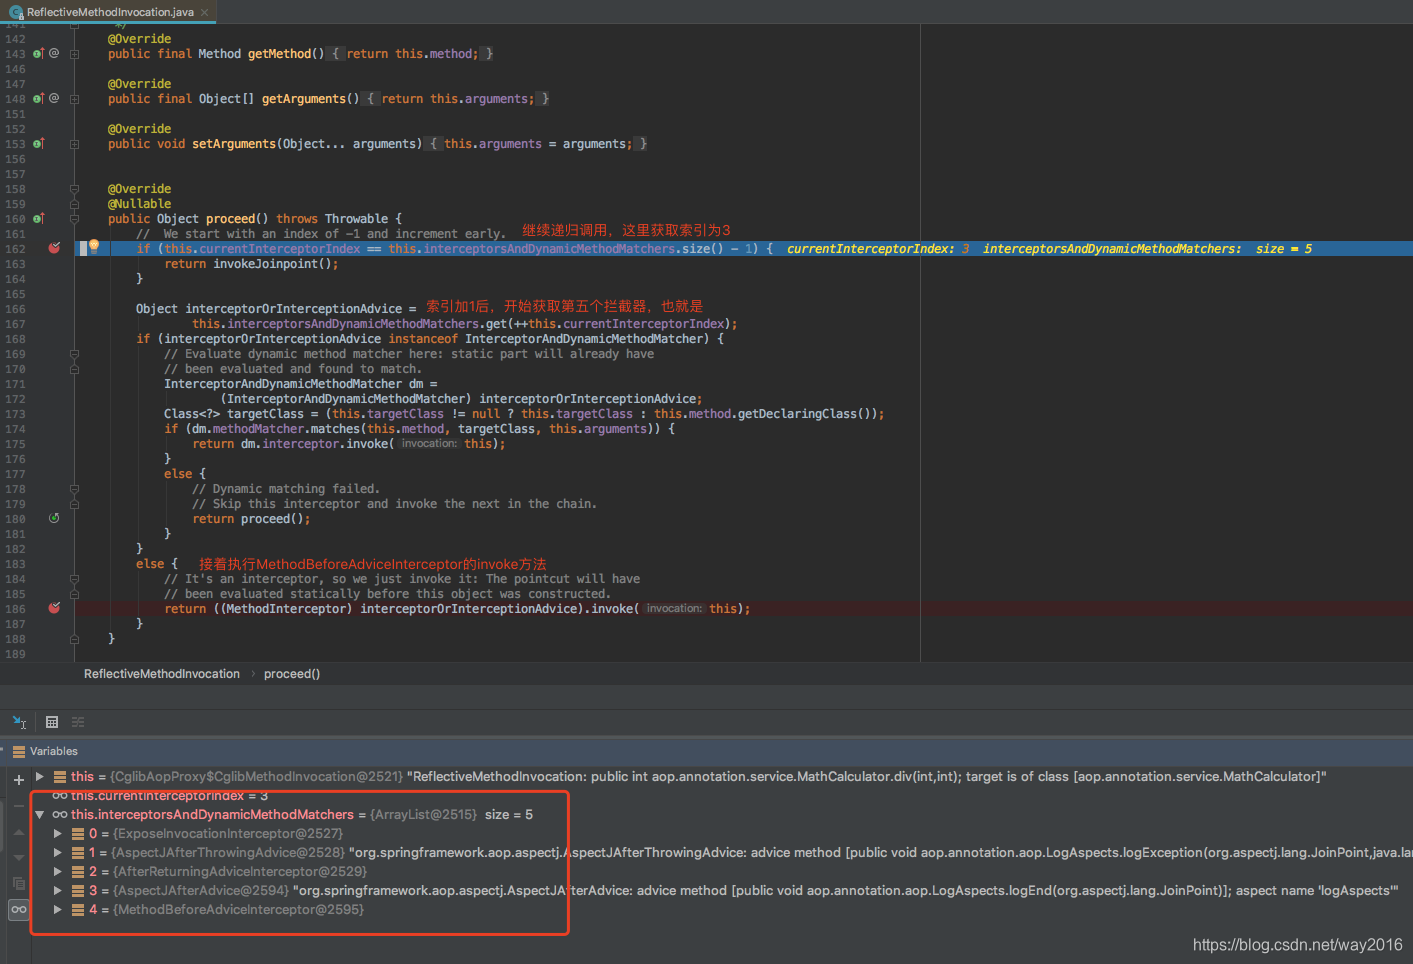This screenshot has width=1413, height=964.
Task: Expand element 0 ExposeInvocationInterceptor@2527
Action: point(58,834)
